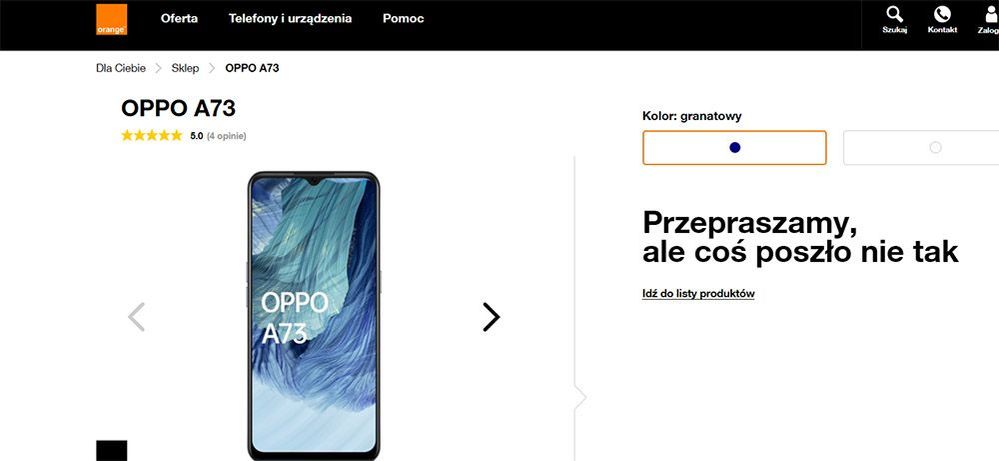Click the five-star rating stars
999x461 pixels.
[x=152, y=136]
